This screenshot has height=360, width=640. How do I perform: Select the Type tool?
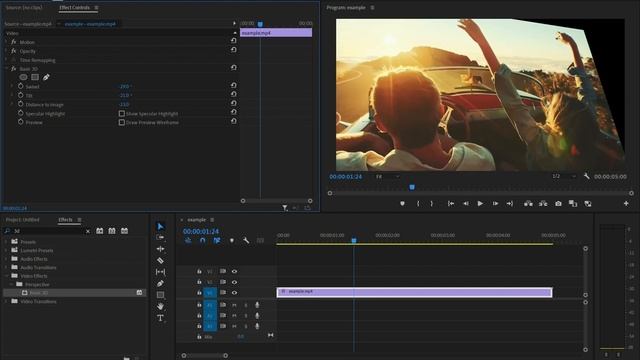click(x=160, y=318)
